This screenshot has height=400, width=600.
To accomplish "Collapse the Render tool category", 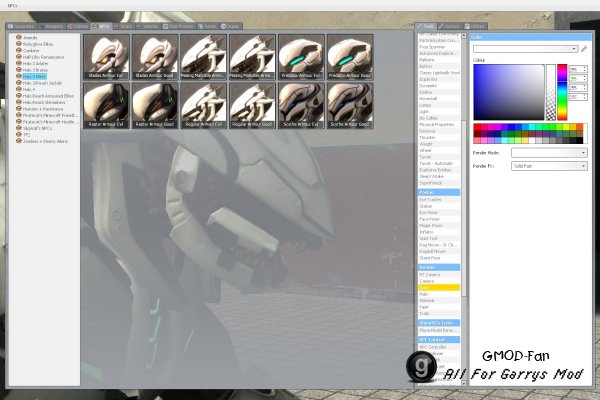I will tap(439, 267).
